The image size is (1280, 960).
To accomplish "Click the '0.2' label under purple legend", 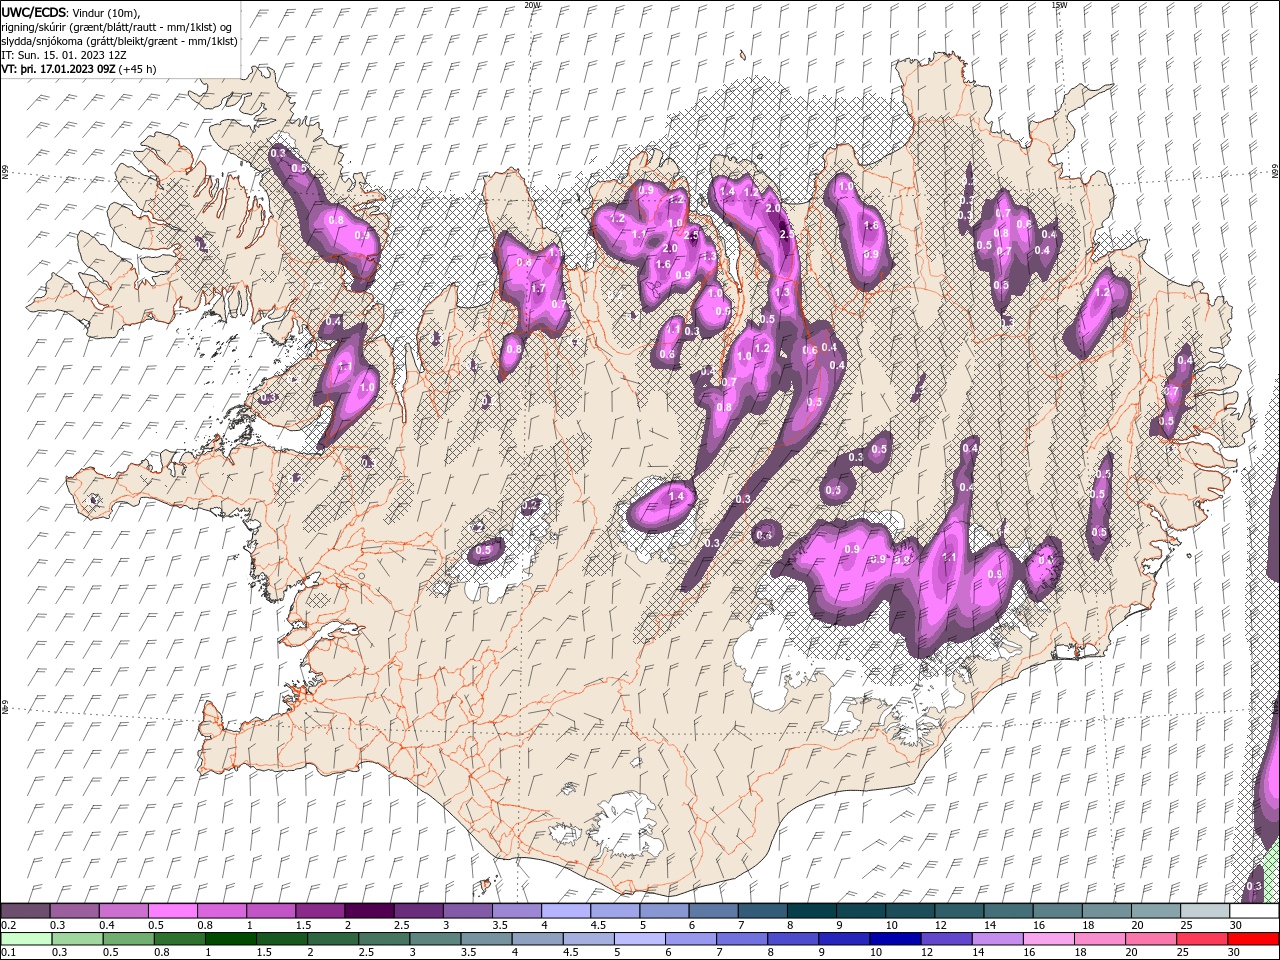I will tap(9, 925).
